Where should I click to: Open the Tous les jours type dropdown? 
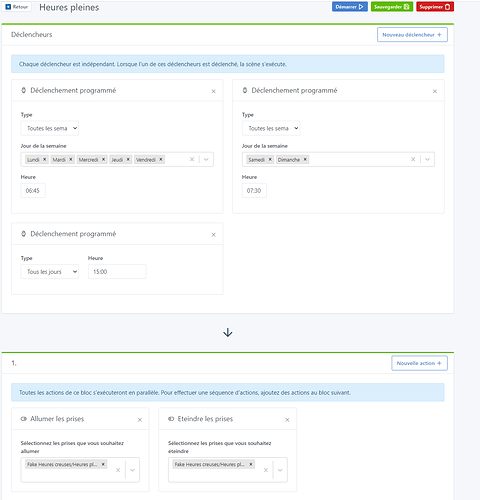pyautogui.click(x=50, y=272)
